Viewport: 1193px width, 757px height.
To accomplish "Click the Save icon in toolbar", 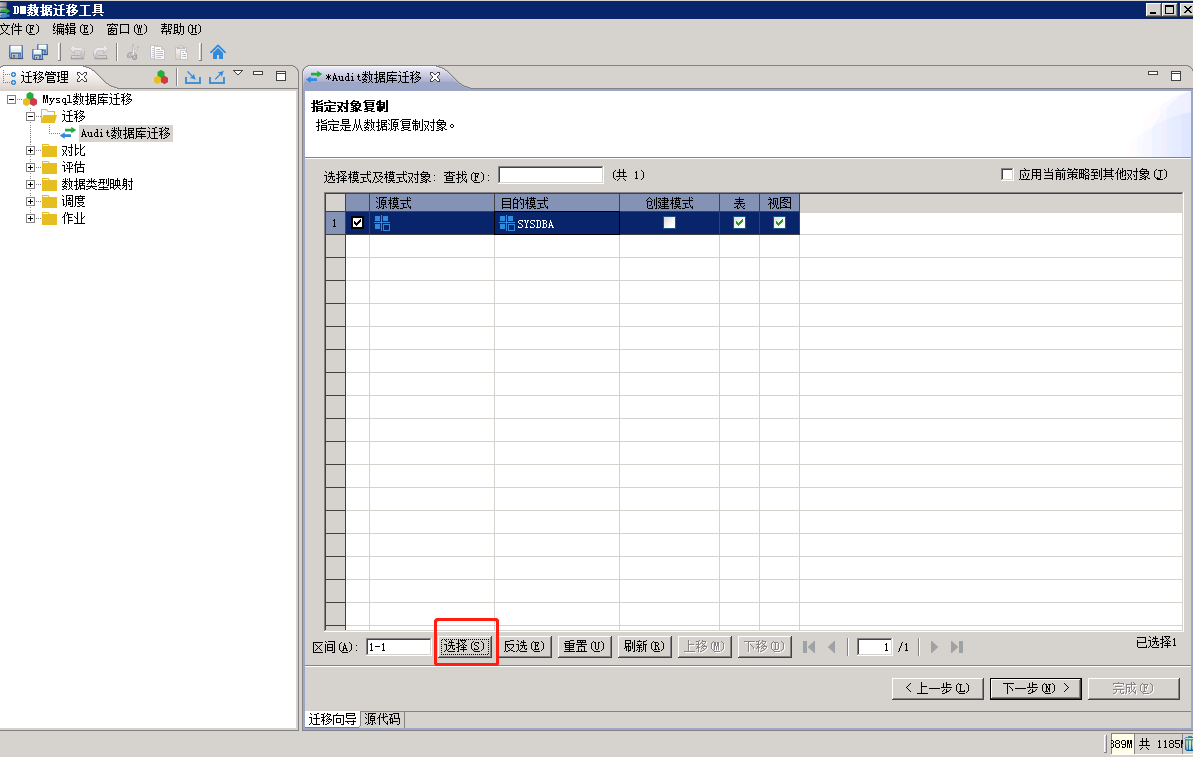I will (x=16, y=52).
